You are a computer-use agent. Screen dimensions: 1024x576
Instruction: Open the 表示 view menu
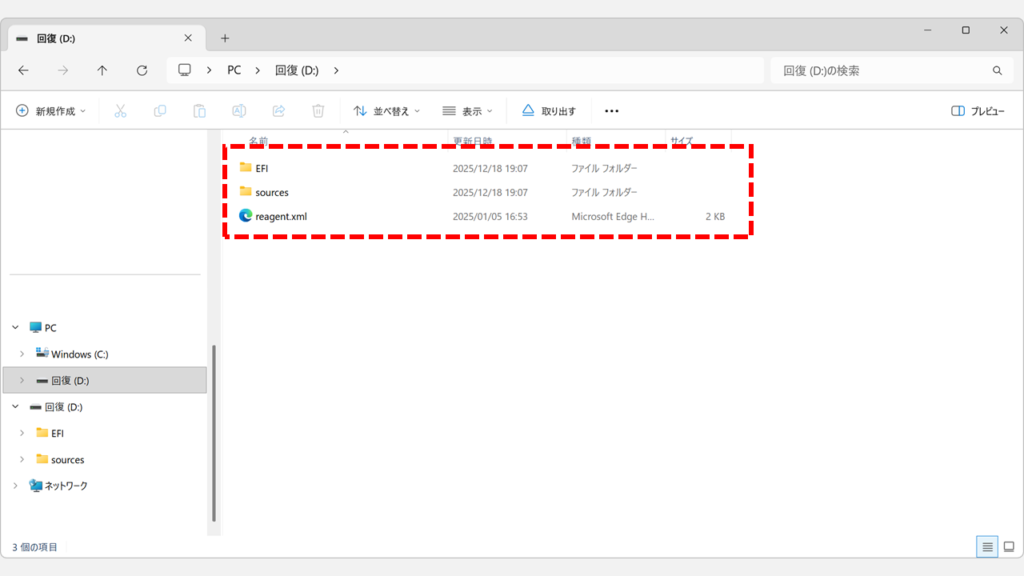468,111
